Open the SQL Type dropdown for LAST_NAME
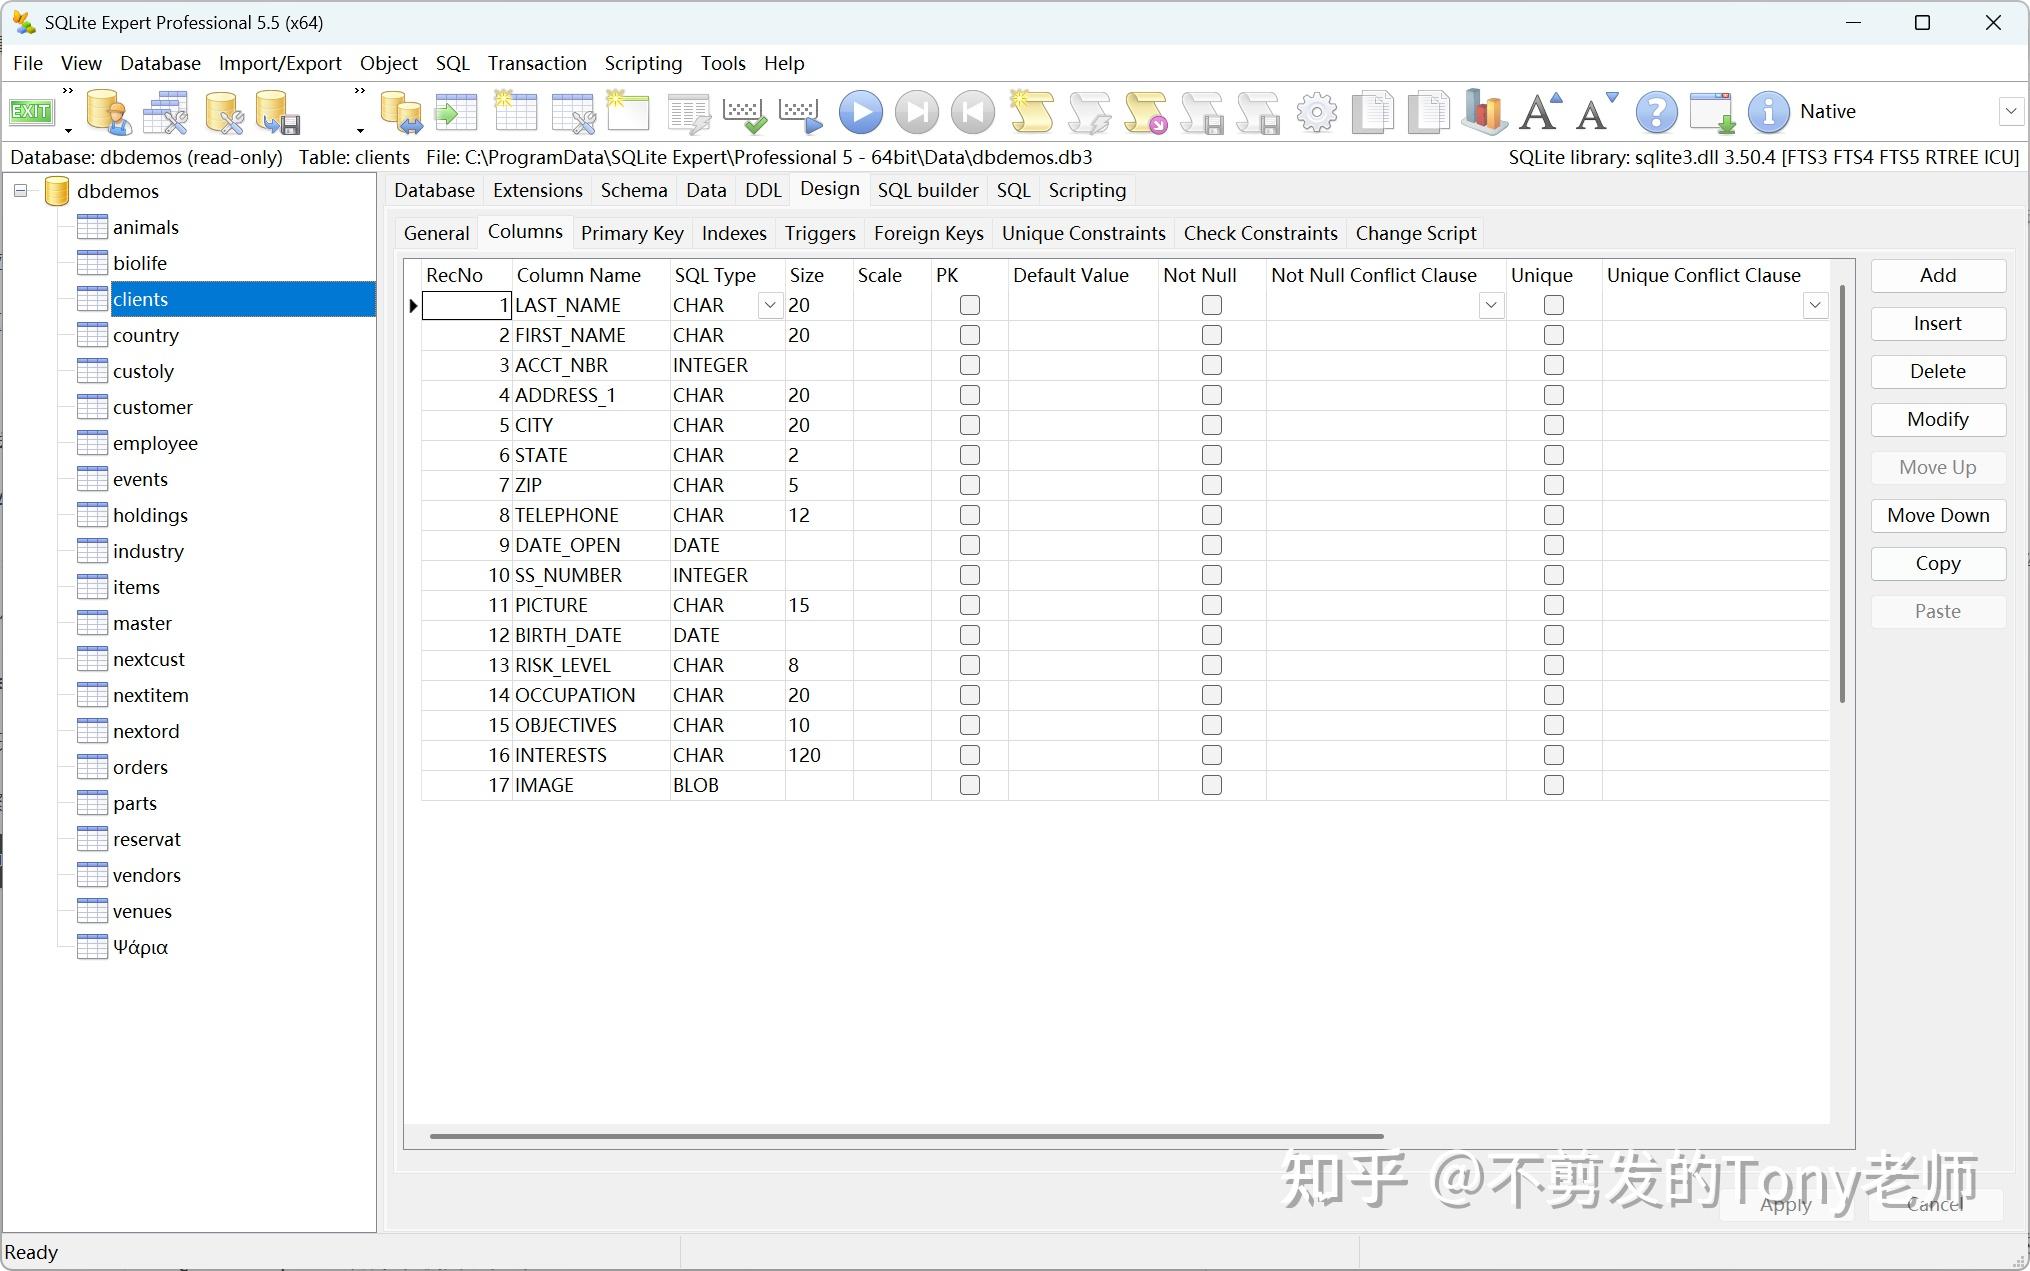 point(770,305)
